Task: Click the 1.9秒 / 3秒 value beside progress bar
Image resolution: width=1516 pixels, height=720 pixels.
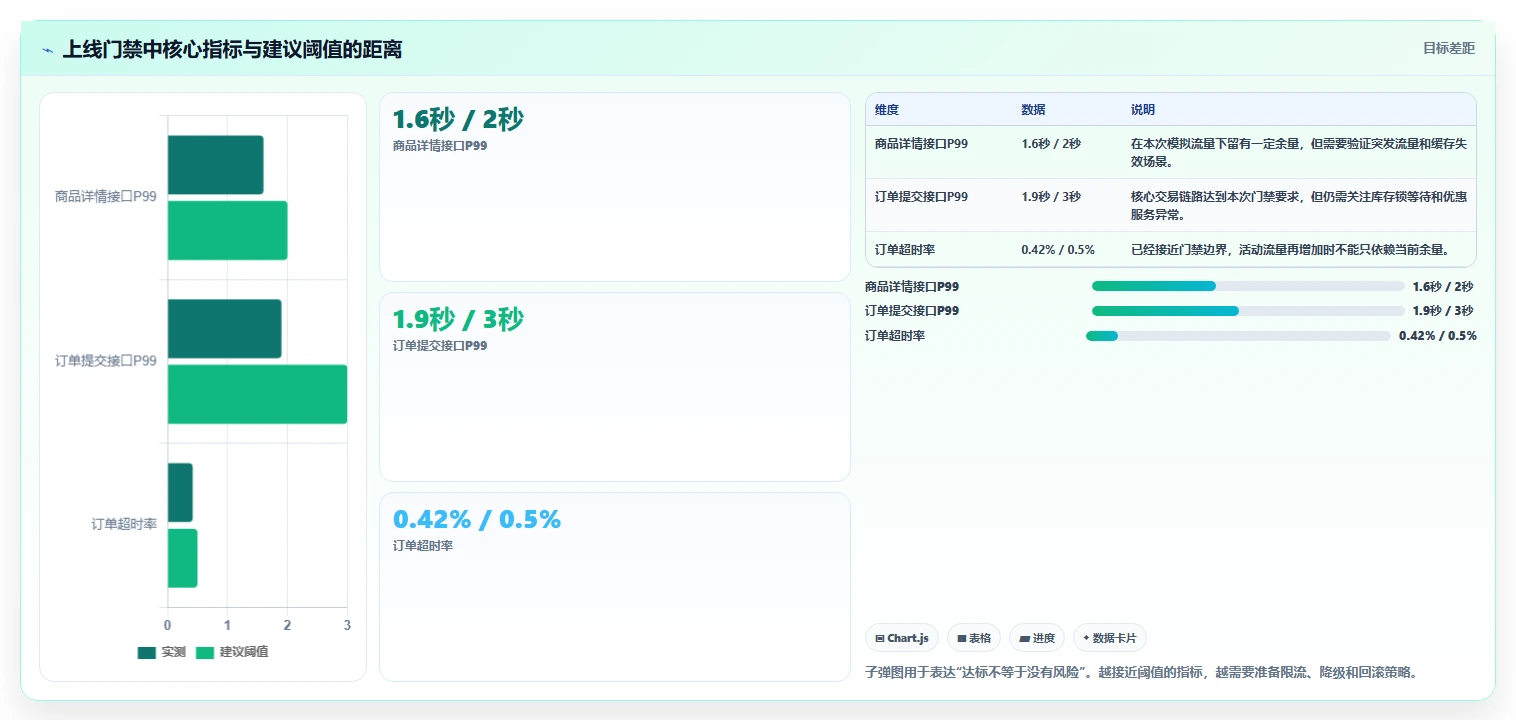Action: (1443, 311)
